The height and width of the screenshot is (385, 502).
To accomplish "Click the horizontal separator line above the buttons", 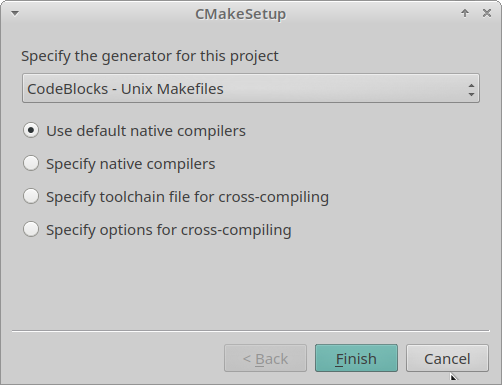I will (x=251, y=331).
